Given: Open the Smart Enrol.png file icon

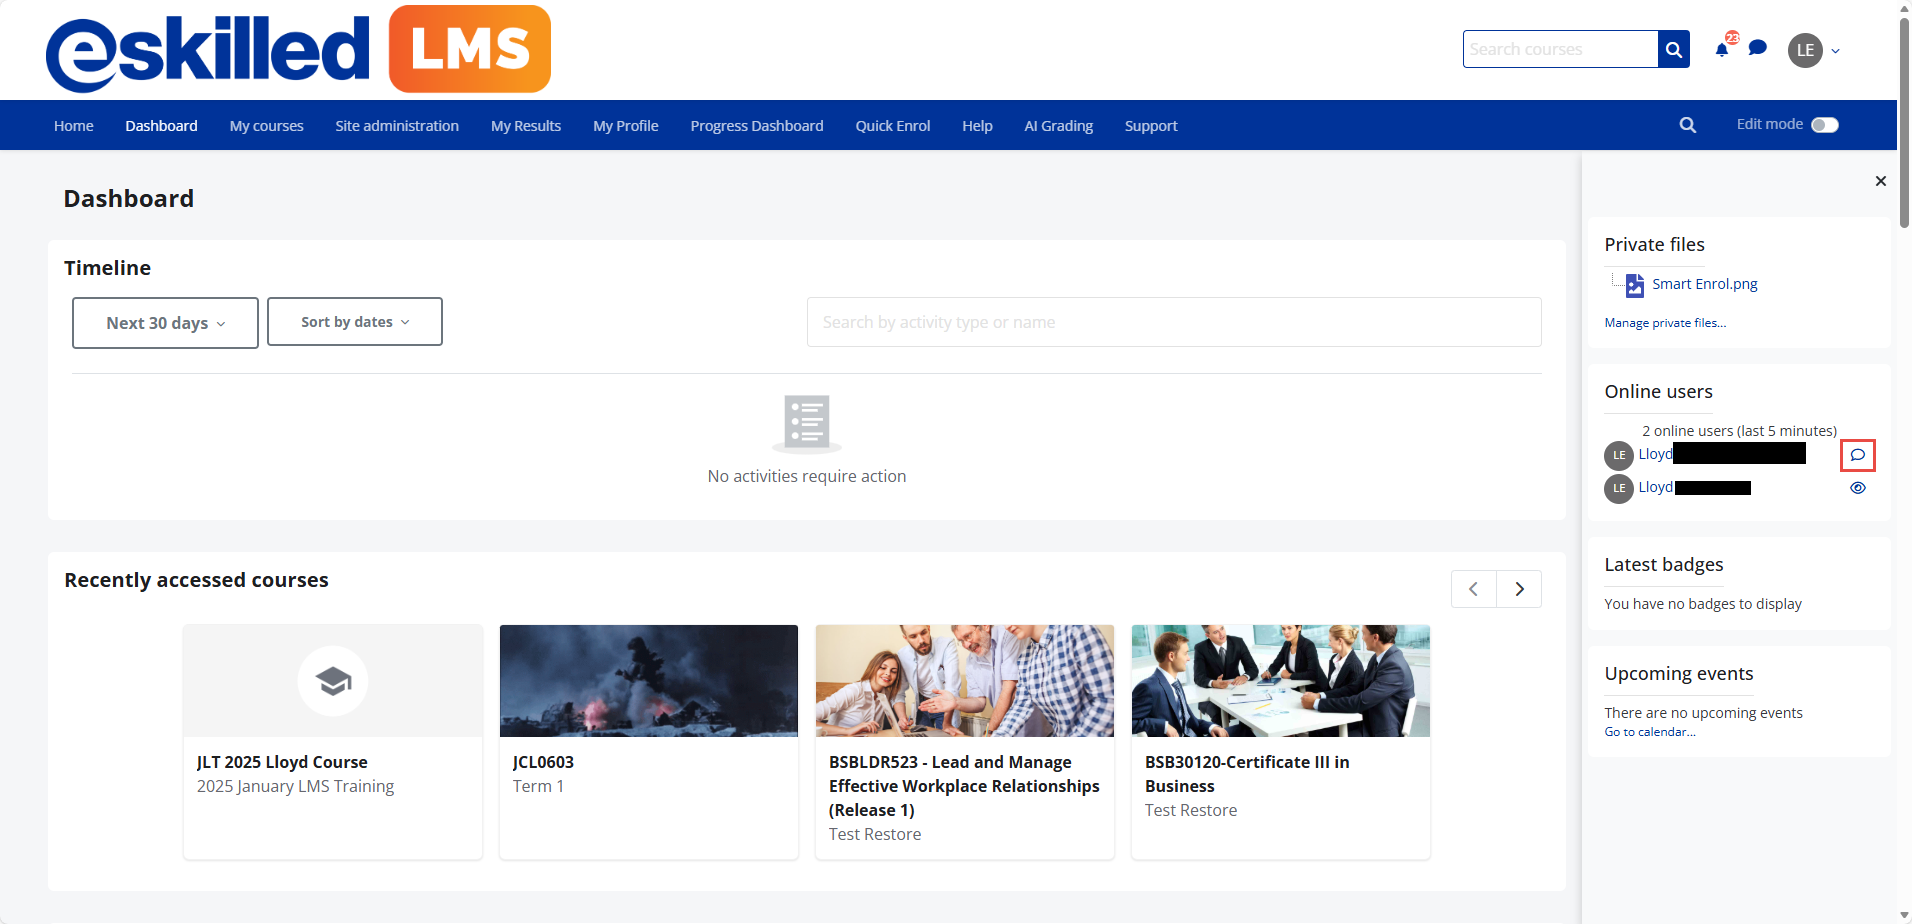Looking at the screenshot, I should coord(1634,285).
